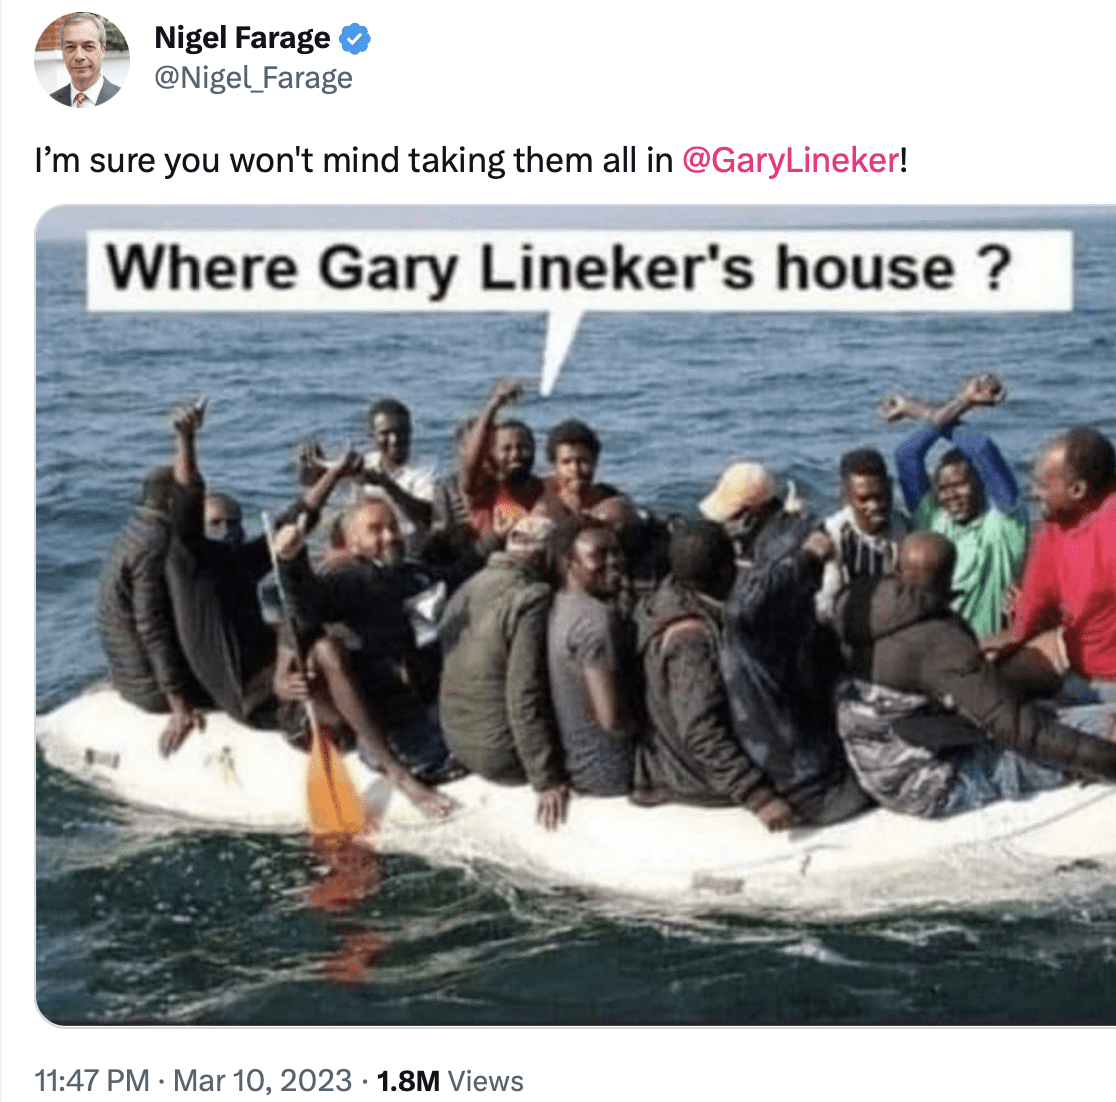The height and width of the screenshot is (1102, 1116).
Task: Click the word "house" in the image caption
Action: point(865,268)
